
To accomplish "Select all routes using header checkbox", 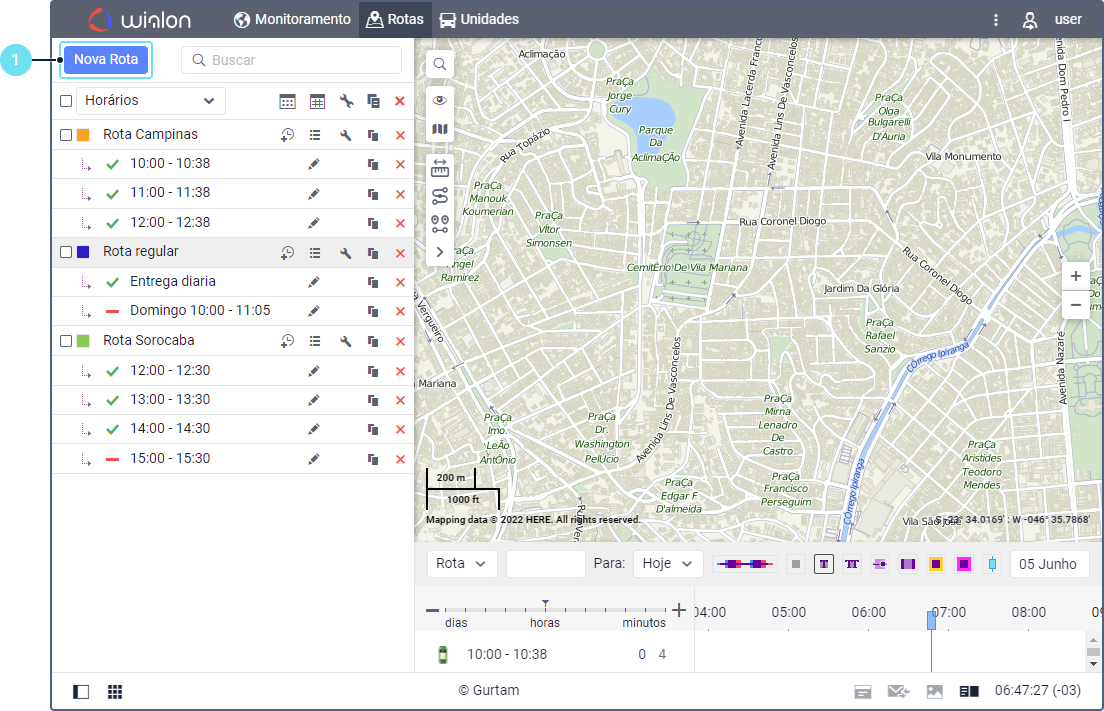I will tap(66, 101).
